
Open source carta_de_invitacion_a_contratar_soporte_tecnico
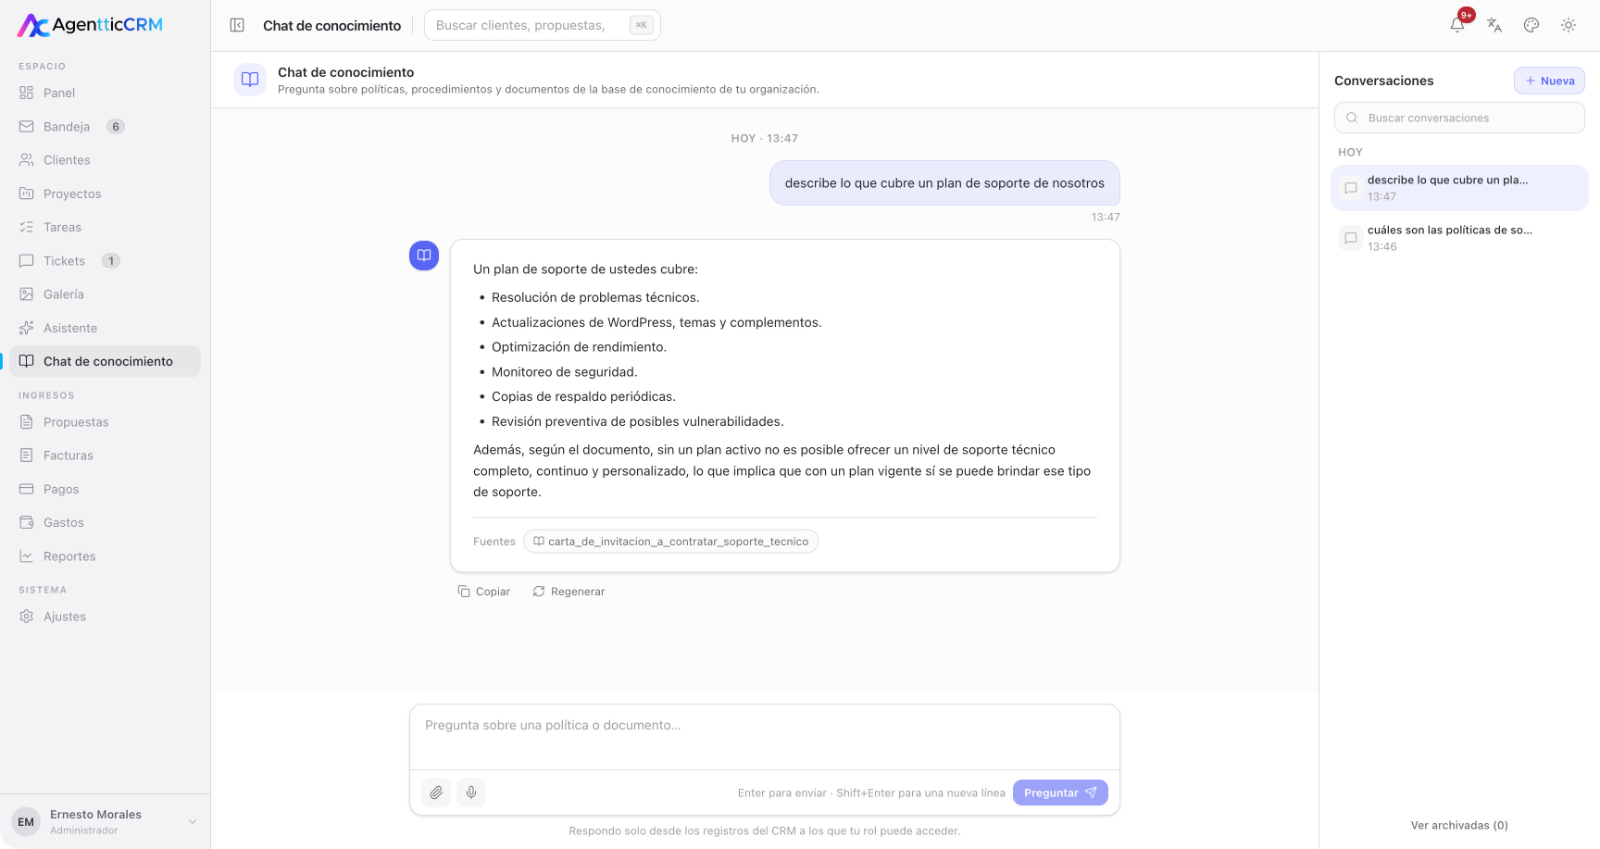671,542
